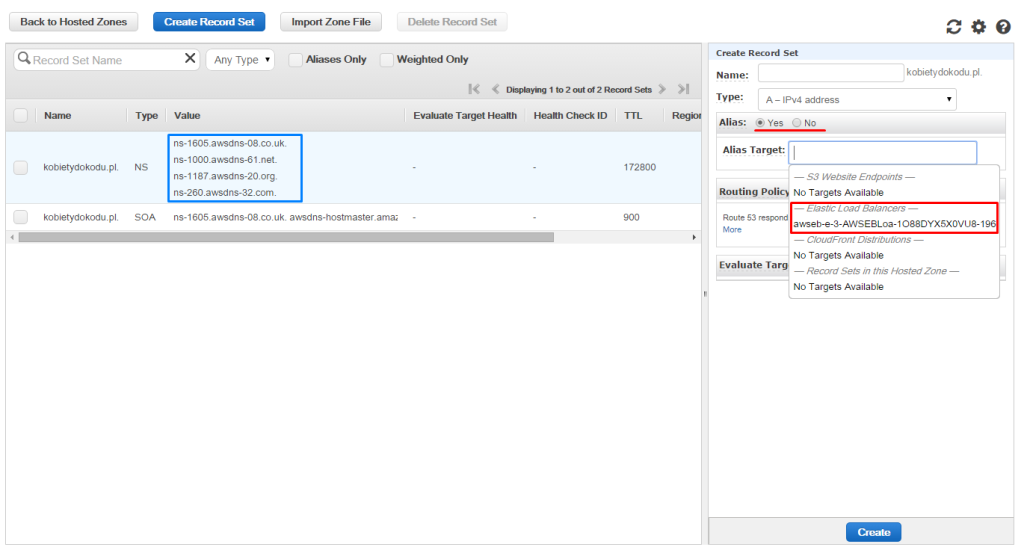Screen dimensions: 1024x550
Task: Sort by the Name column header
Action: (57, 116)
